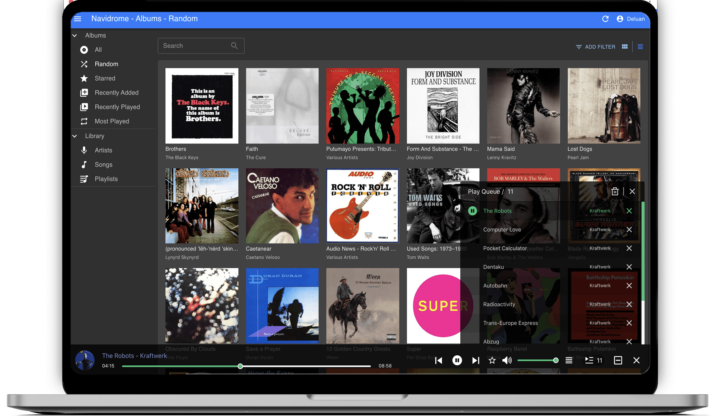Open the Putumayo Presents album cover

click(x=363, y=106)
